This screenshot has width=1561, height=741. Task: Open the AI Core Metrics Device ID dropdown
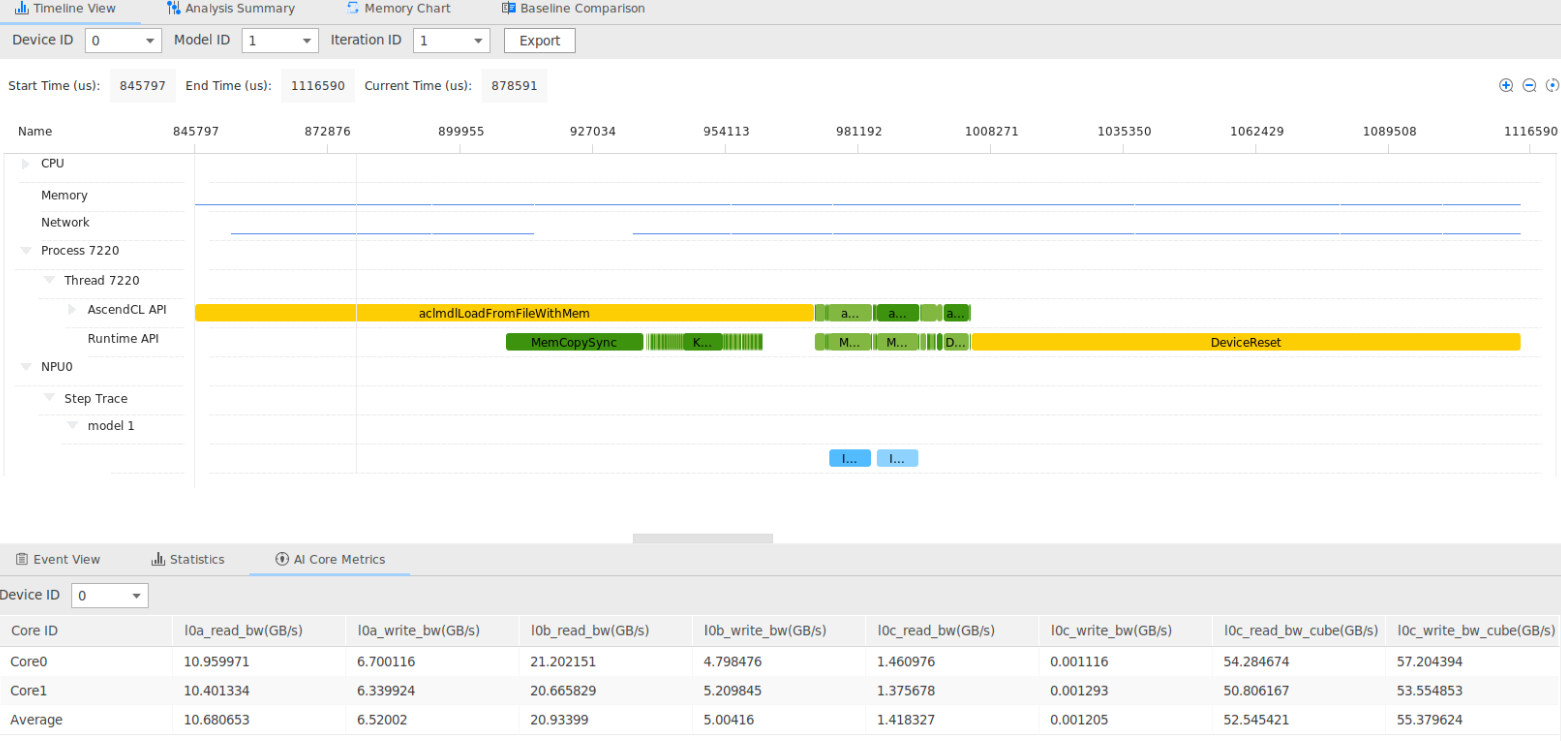[x=110, y=596]
